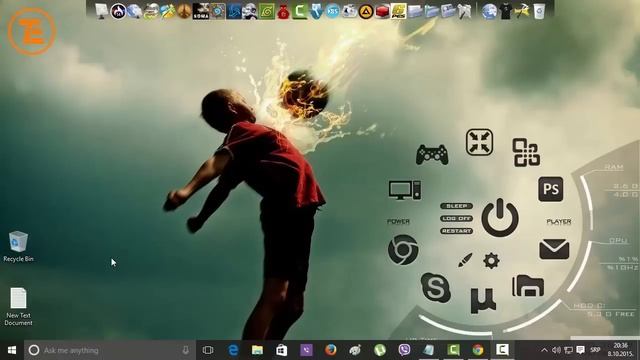Image resolution: width=640 pixels, height=360 pixels.
Task: Open the round blue BS icon in the dock
Action: tap(333, 11)
